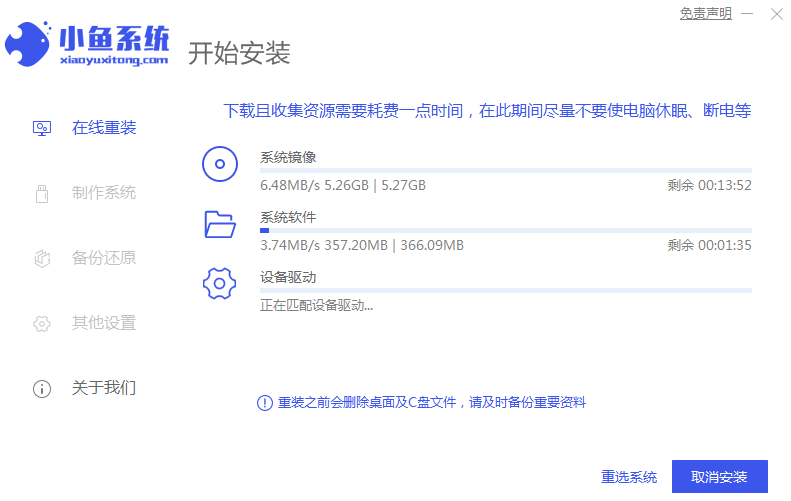Image resolution: width=791 pixels, height=501 pixels.
Task: Click the 关于我们 info circle icon
Action: [x=42, y=388]
